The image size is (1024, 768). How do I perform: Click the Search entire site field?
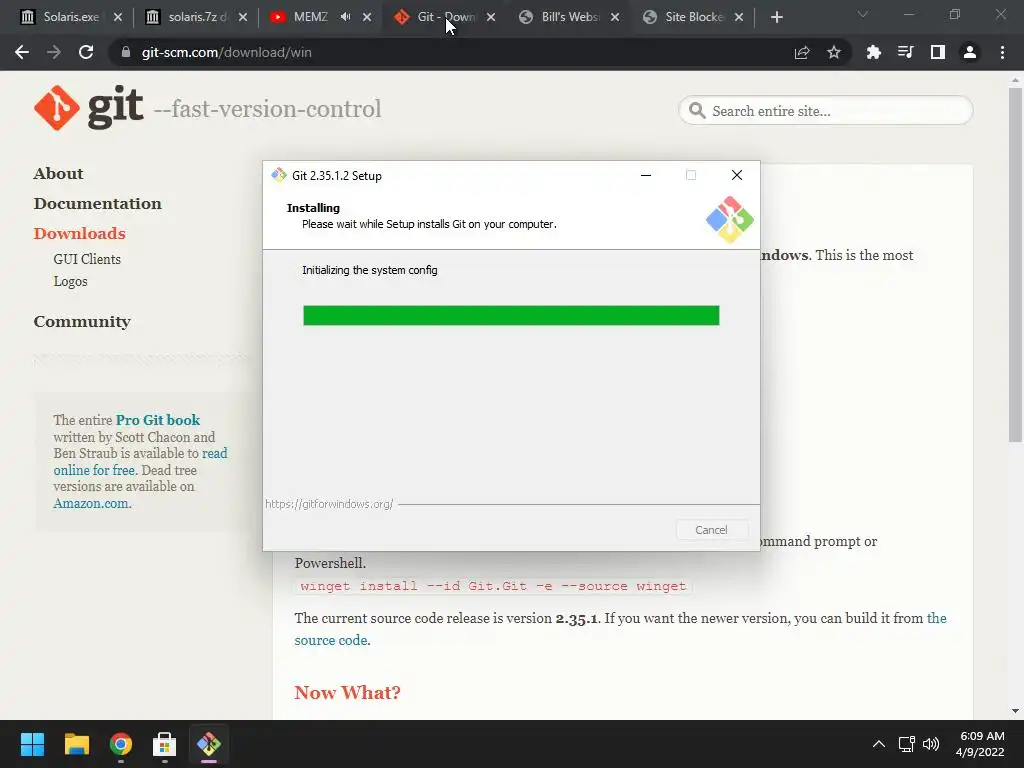point(826,110)
